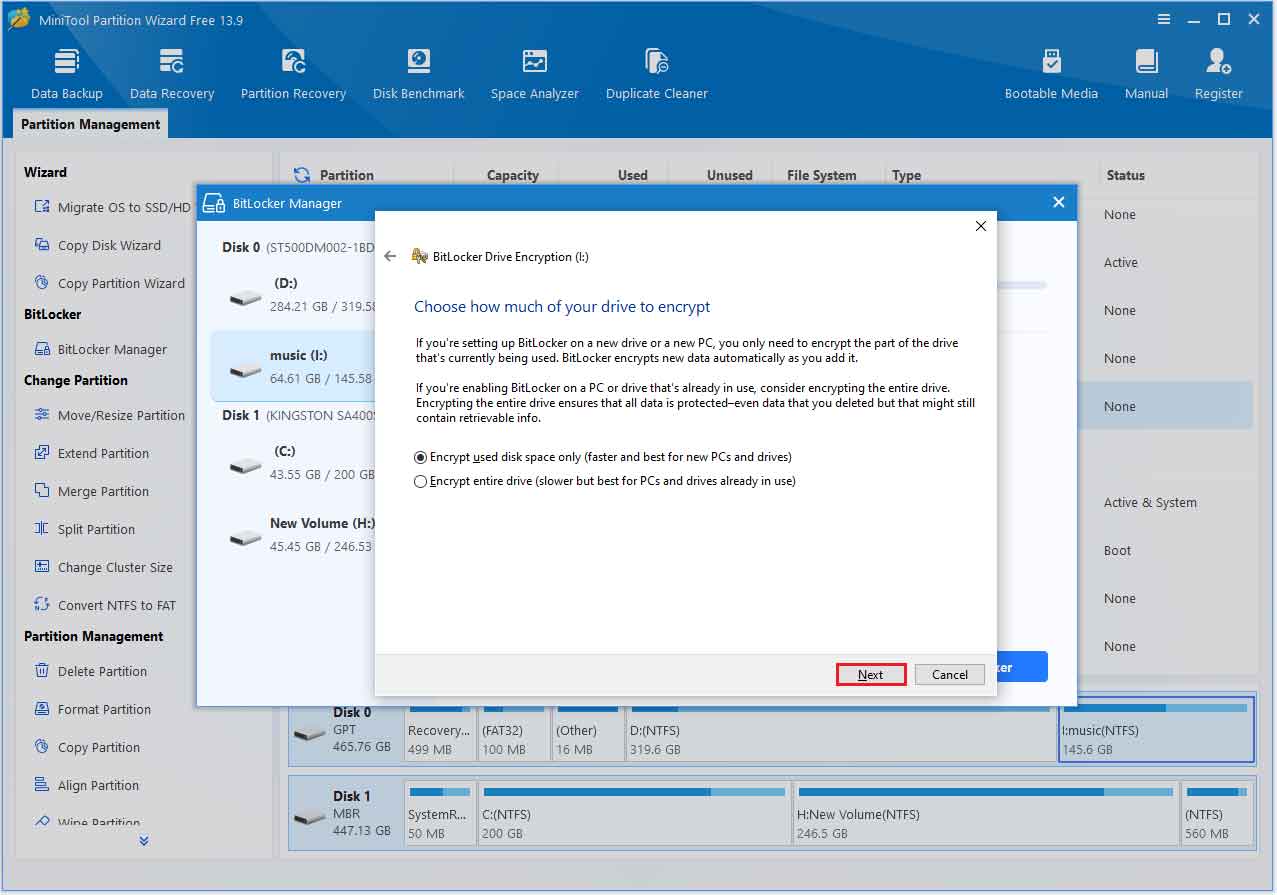Click the 'Boot' status cell
This screenshot has width=1277, height=895.
coord(1117,551)
